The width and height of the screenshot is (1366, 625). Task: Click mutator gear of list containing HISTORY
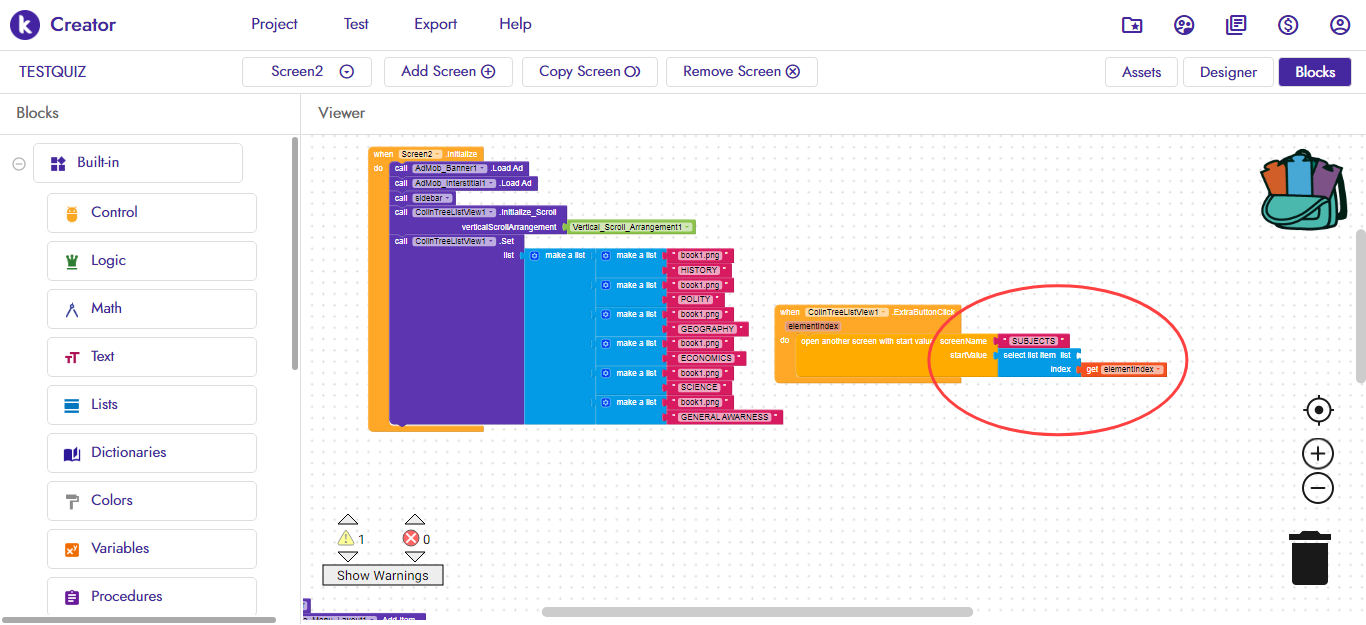point(606,256)
